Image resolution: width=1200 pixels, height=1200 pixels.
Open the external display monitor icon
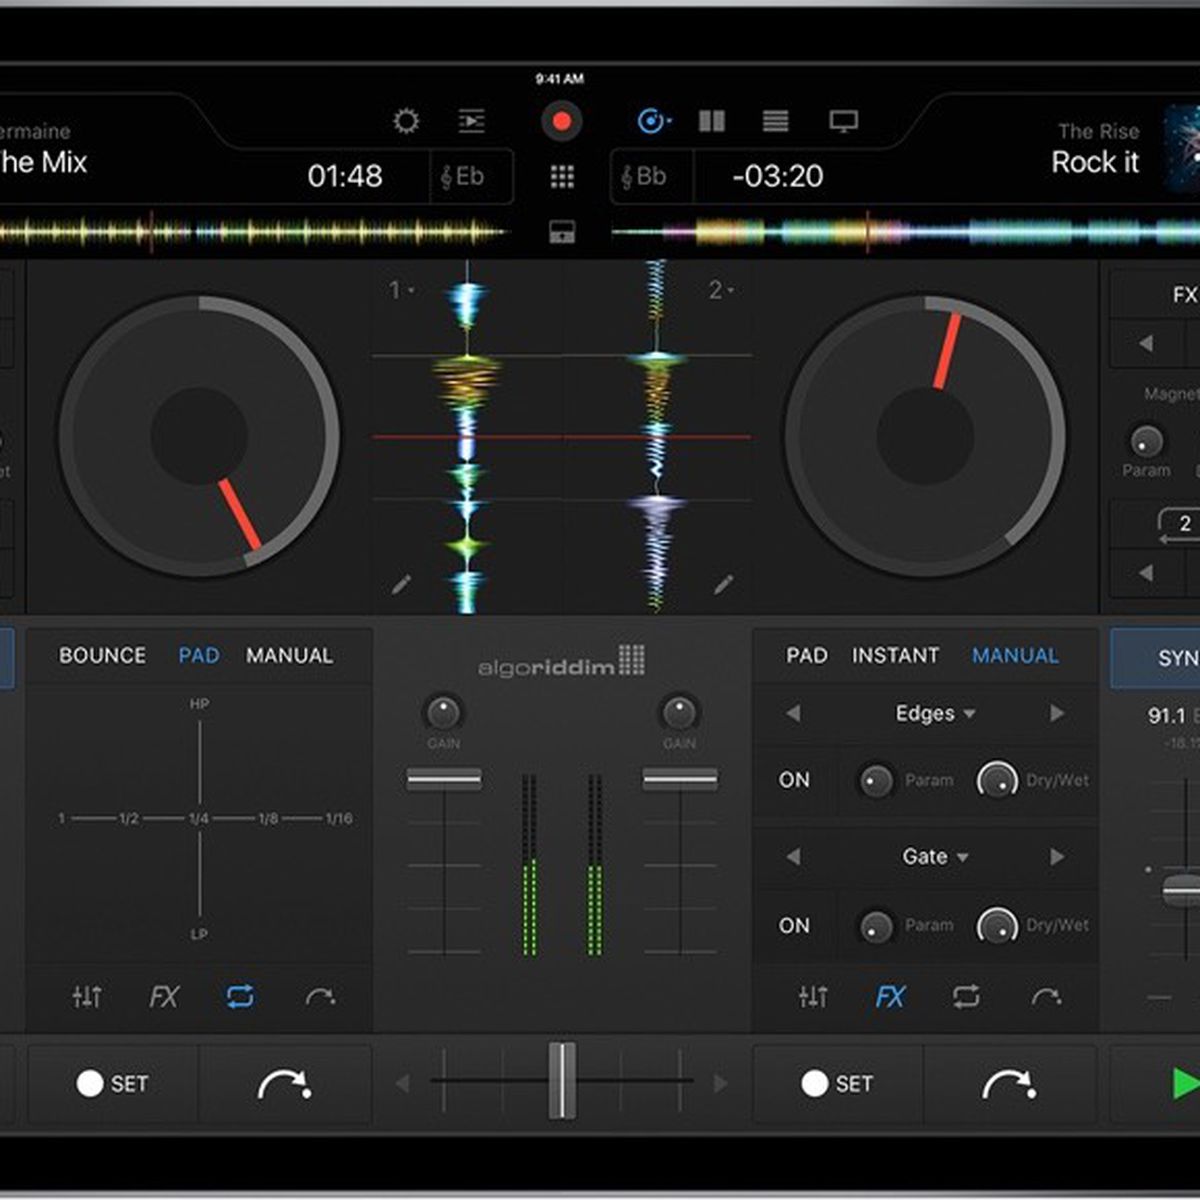click(843, 122)
